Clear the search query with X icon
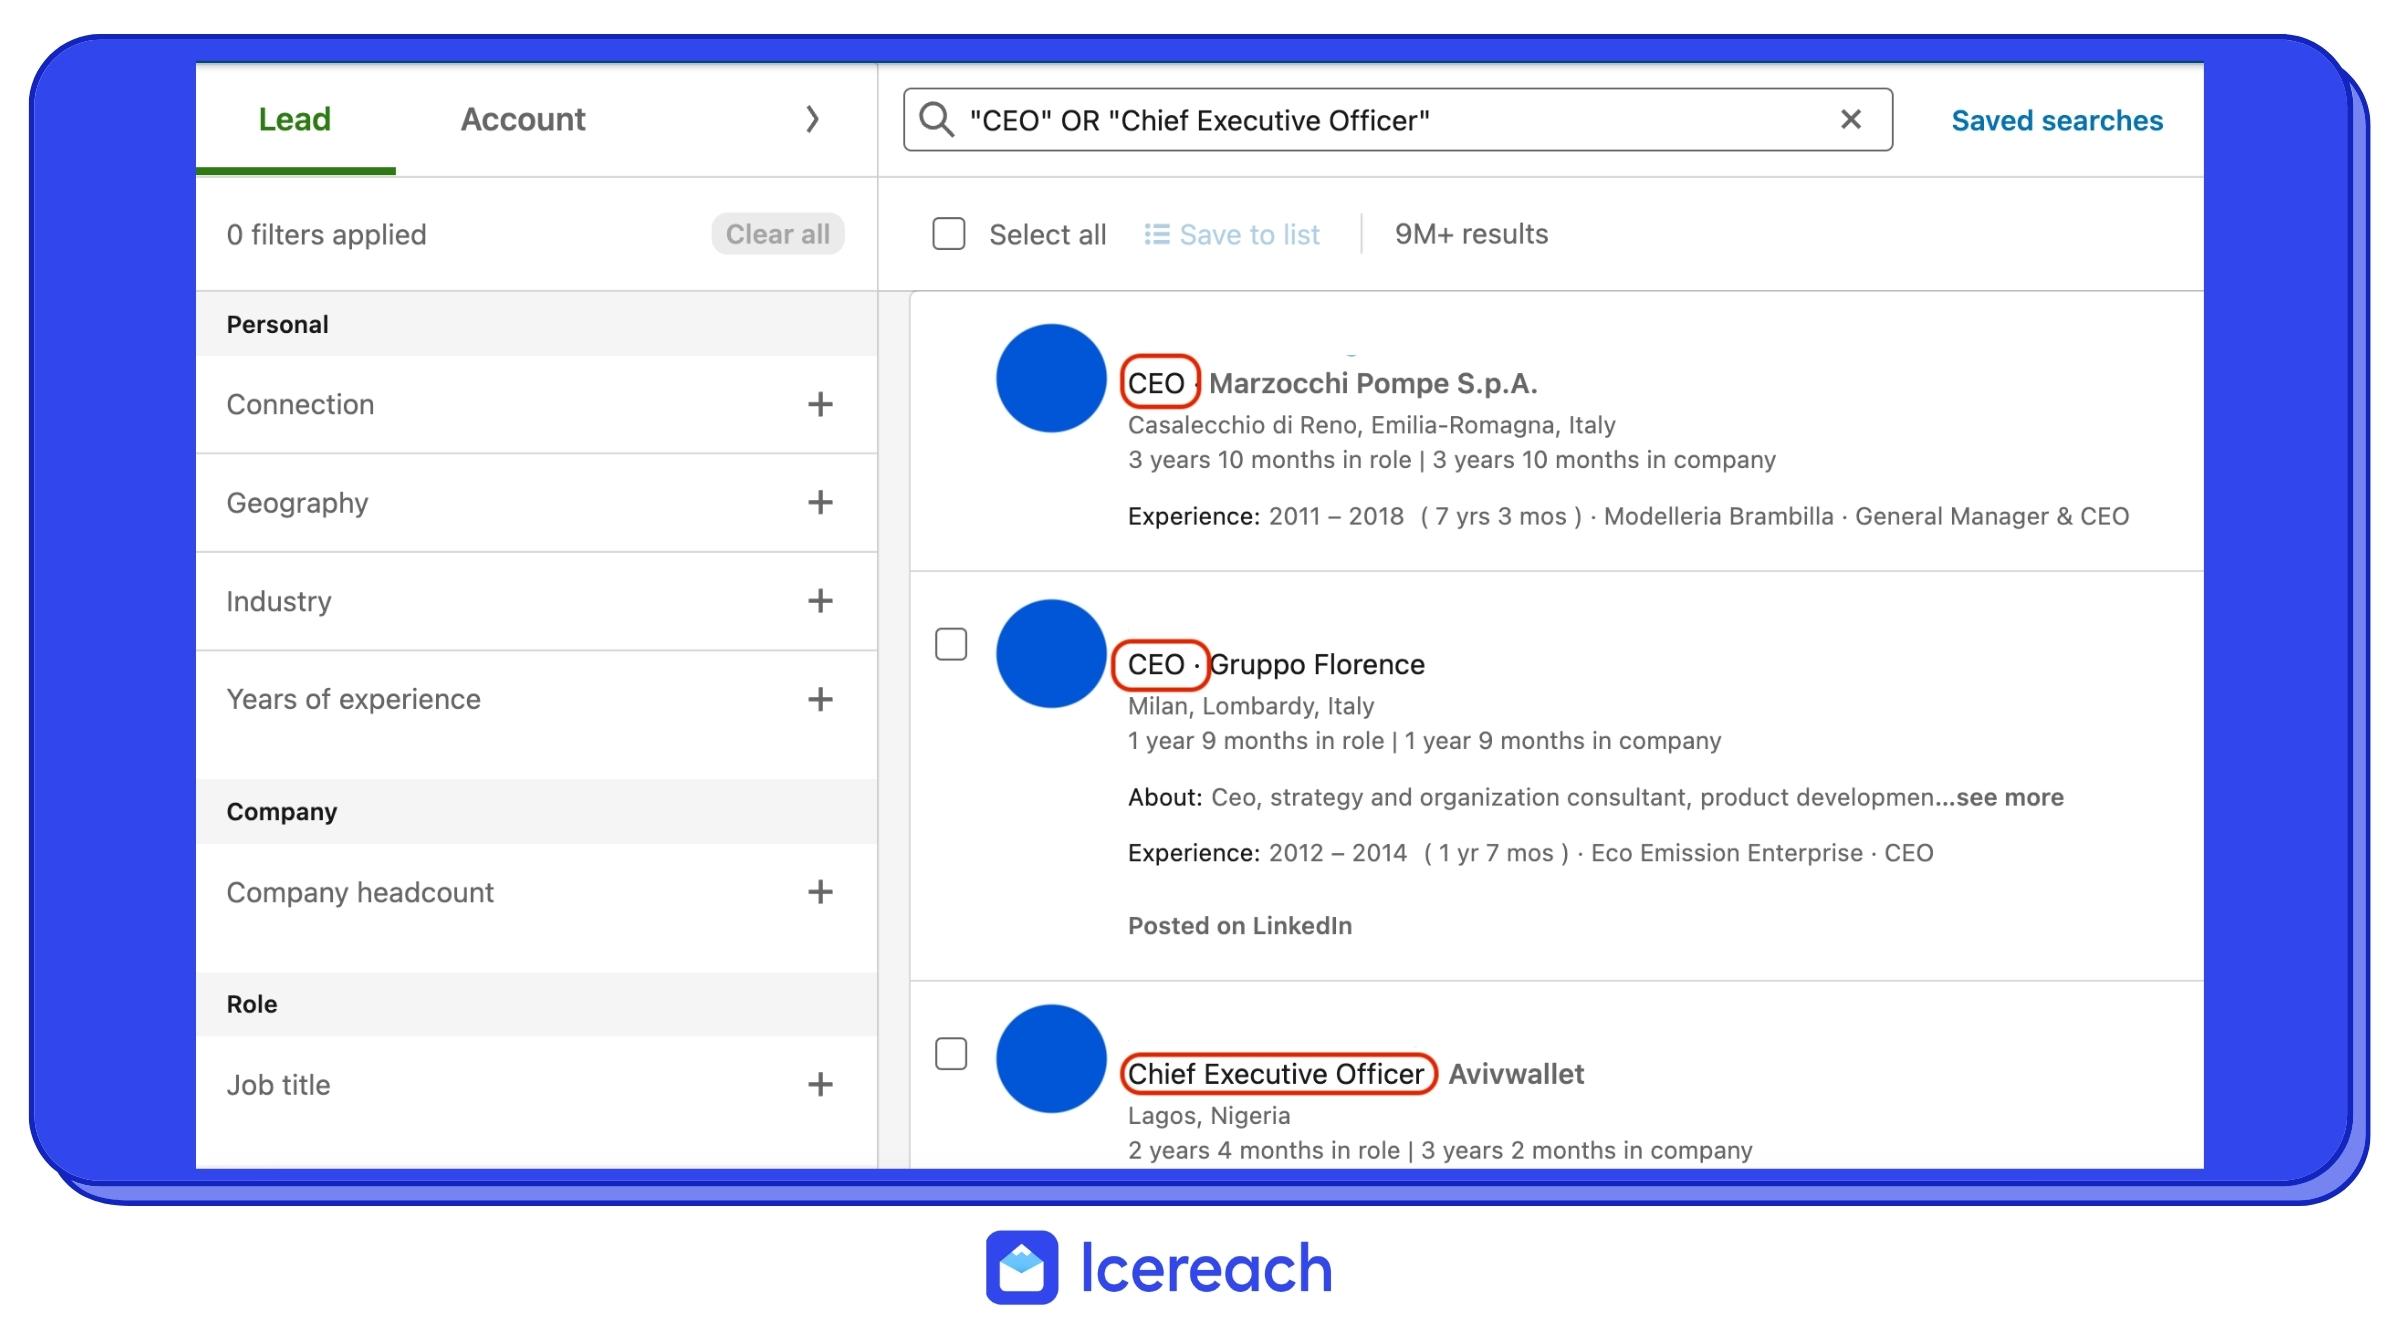The width and height of the screenshot is (2400, 1340). pos(1850,120)
